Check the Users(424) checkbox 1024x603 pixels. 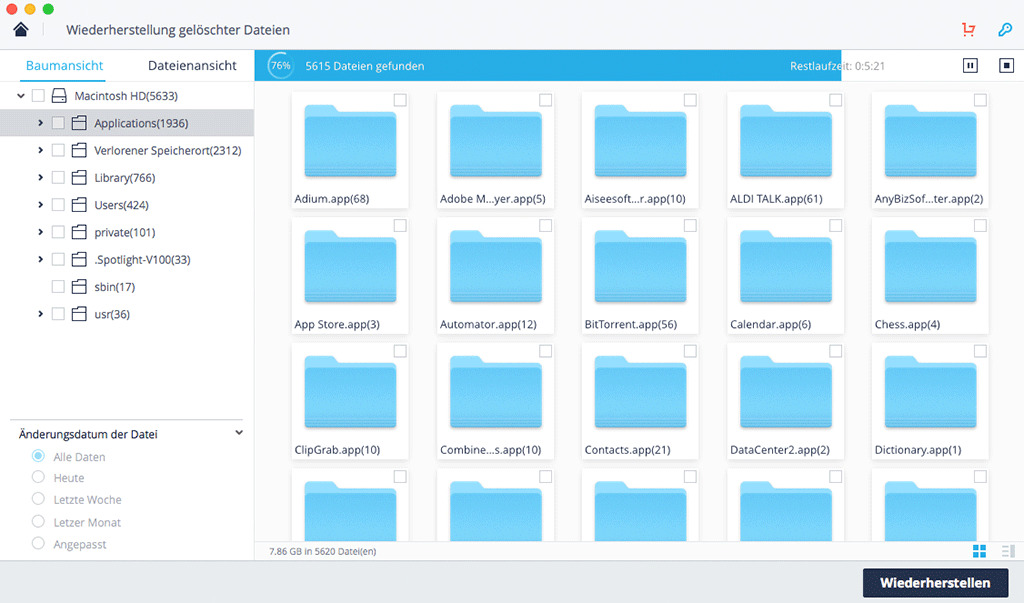coord(58,205)
